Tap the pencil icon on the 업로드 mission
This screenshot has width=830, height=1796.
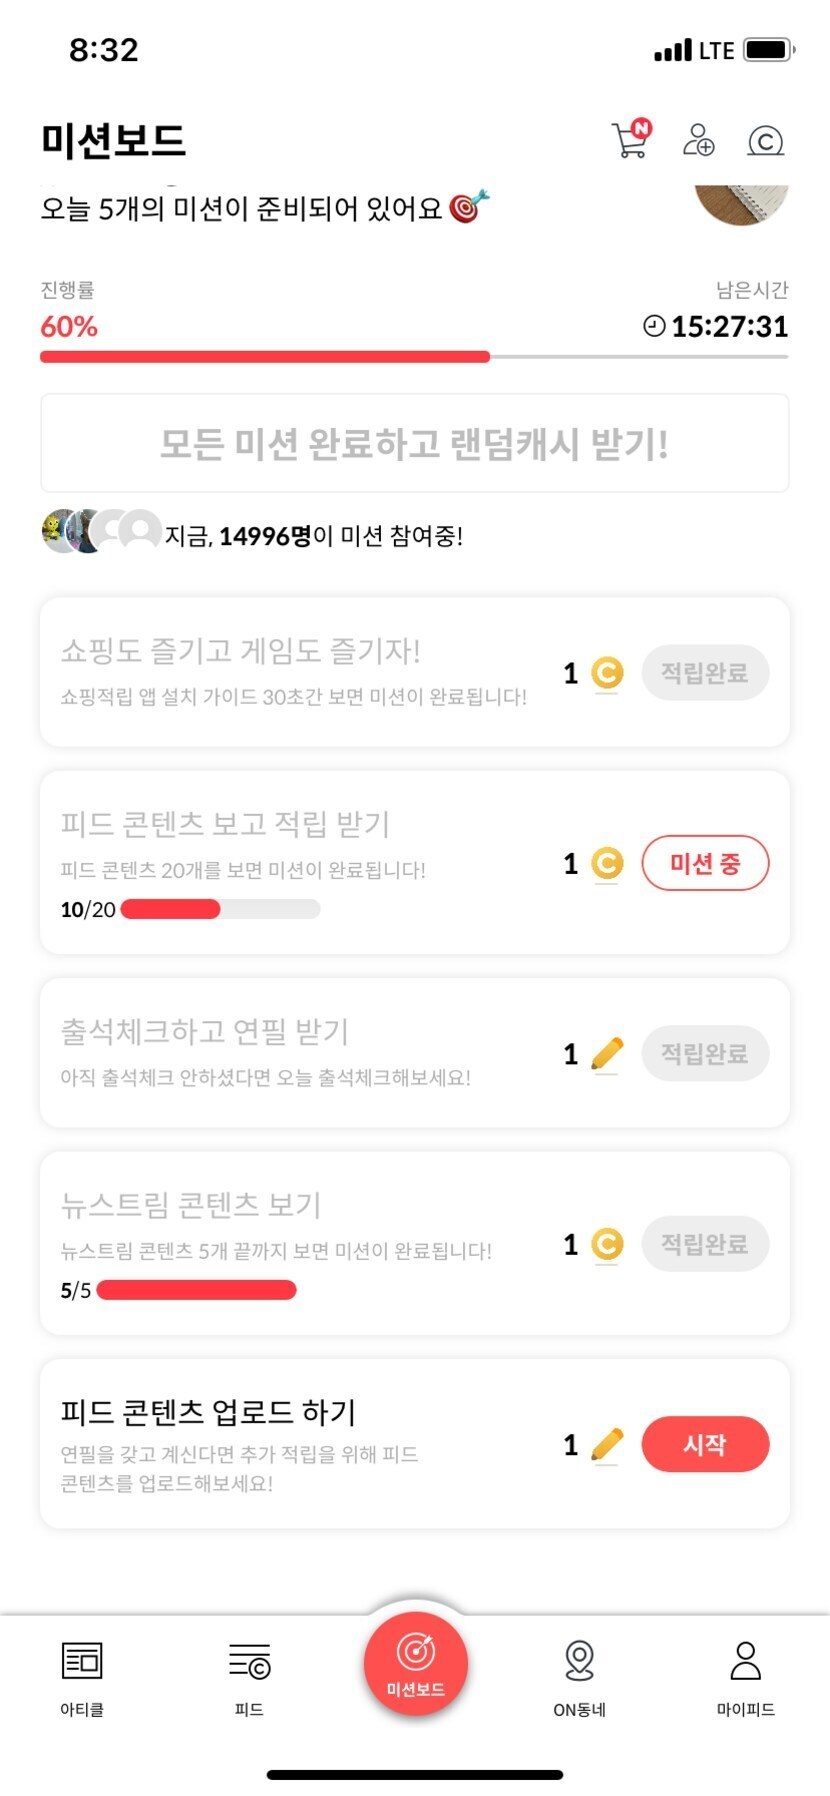click(x=607, y=1445)
